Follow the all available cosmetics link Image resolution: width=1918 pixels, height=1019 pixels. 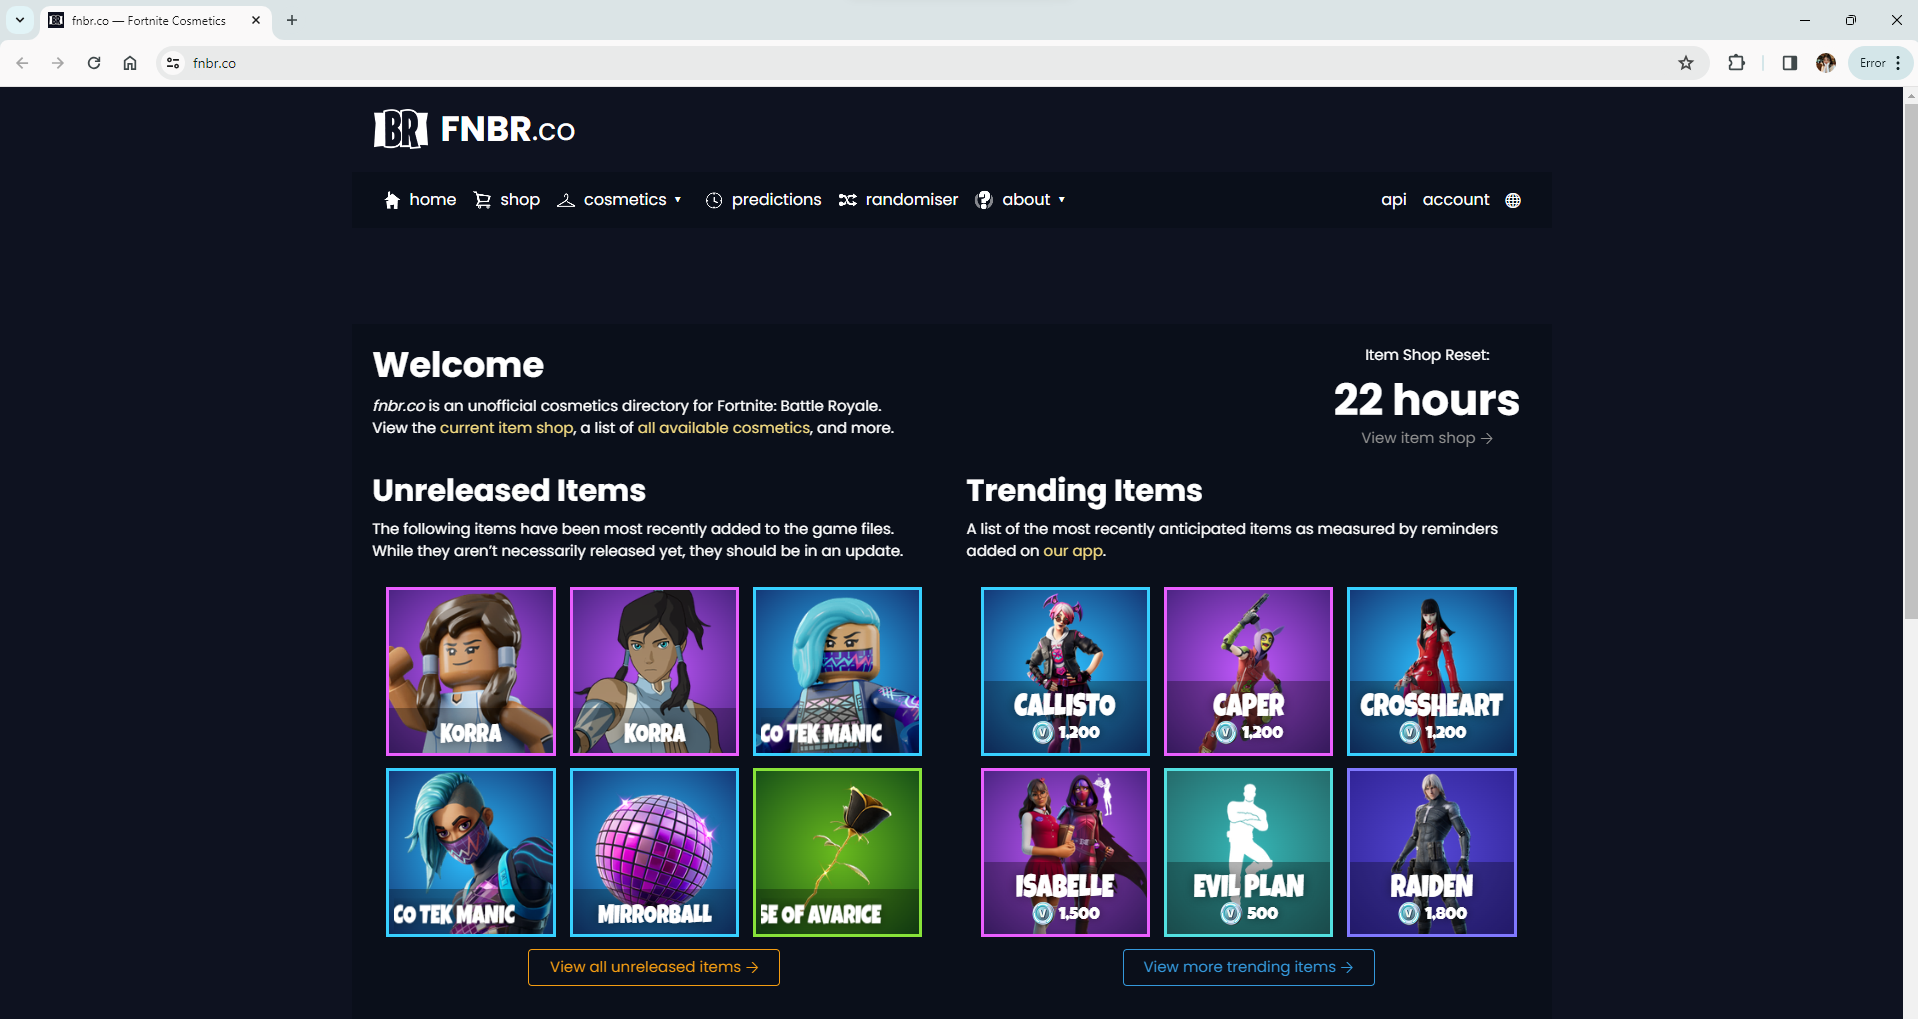point(724,428)
